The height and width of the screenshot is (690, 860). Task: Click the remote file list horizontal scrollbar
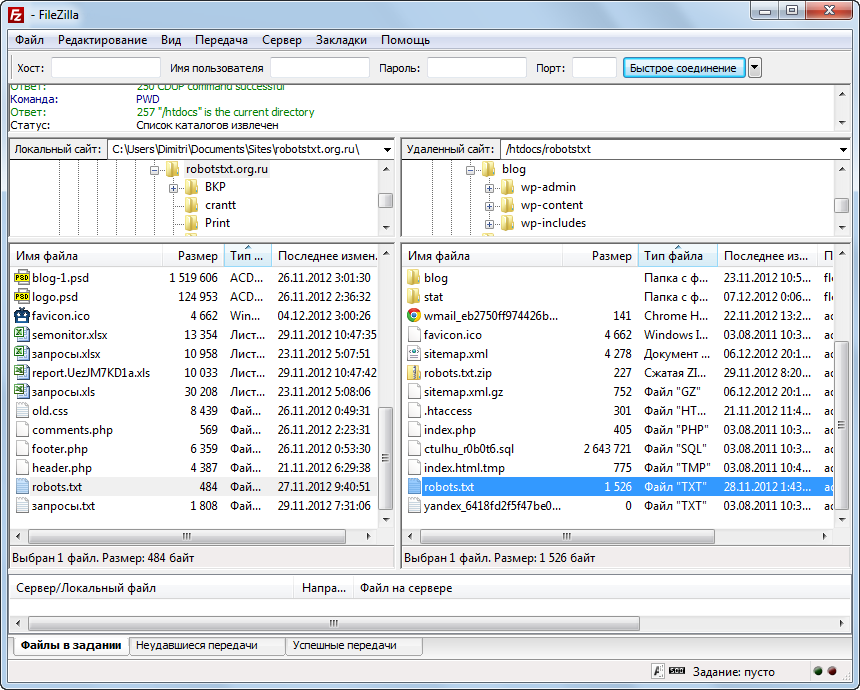click(x=567, y=536)
